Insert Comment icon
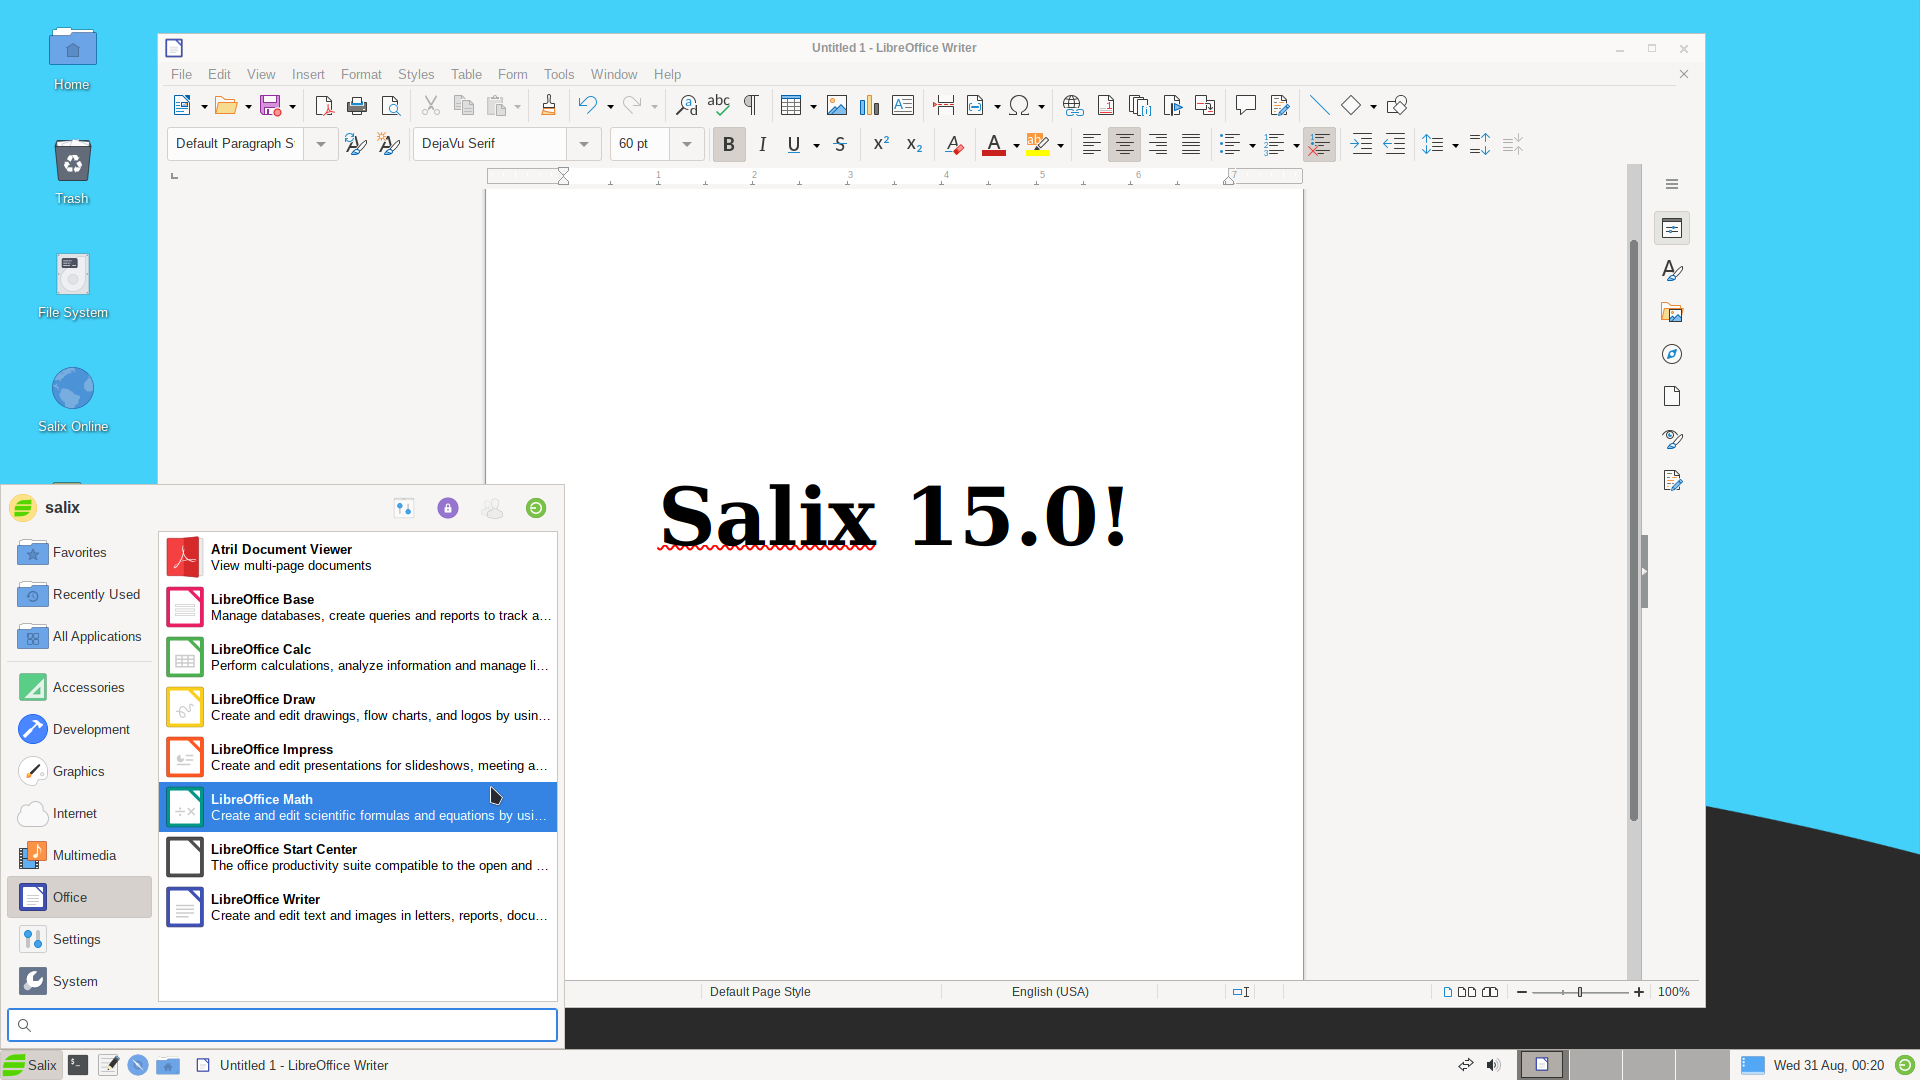1920x1080 pixels. coord(1245,106)
